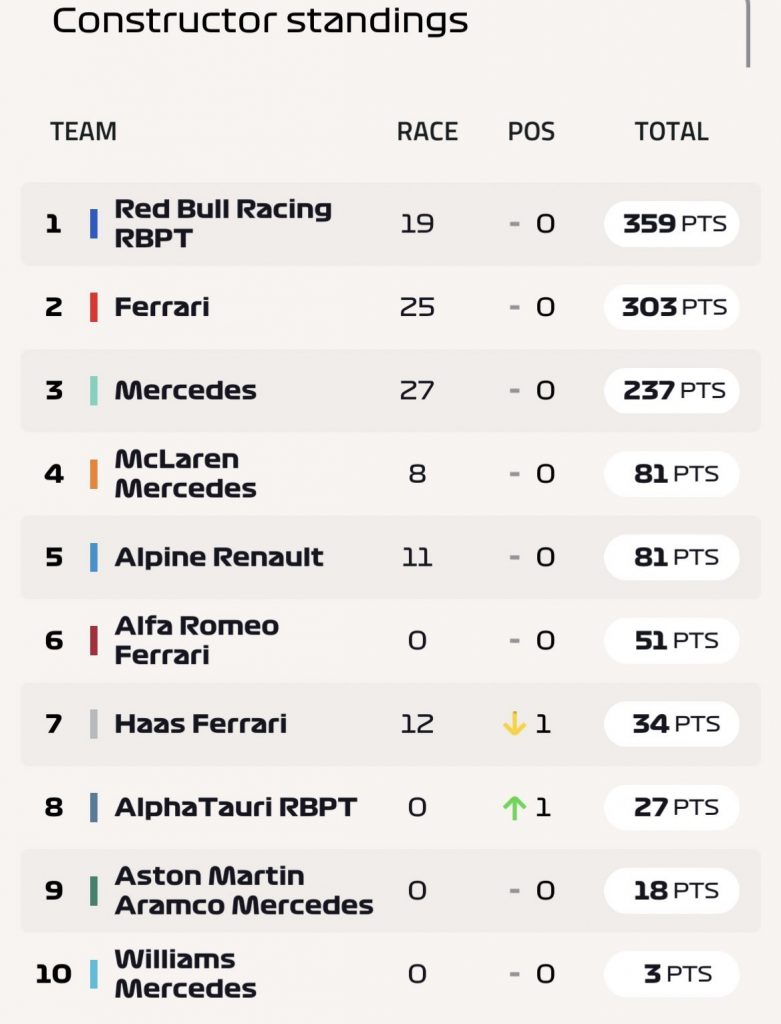Viewport: 781px width, 1024px height.
Task: Click the scrollbar at top right
Action: 748,33
